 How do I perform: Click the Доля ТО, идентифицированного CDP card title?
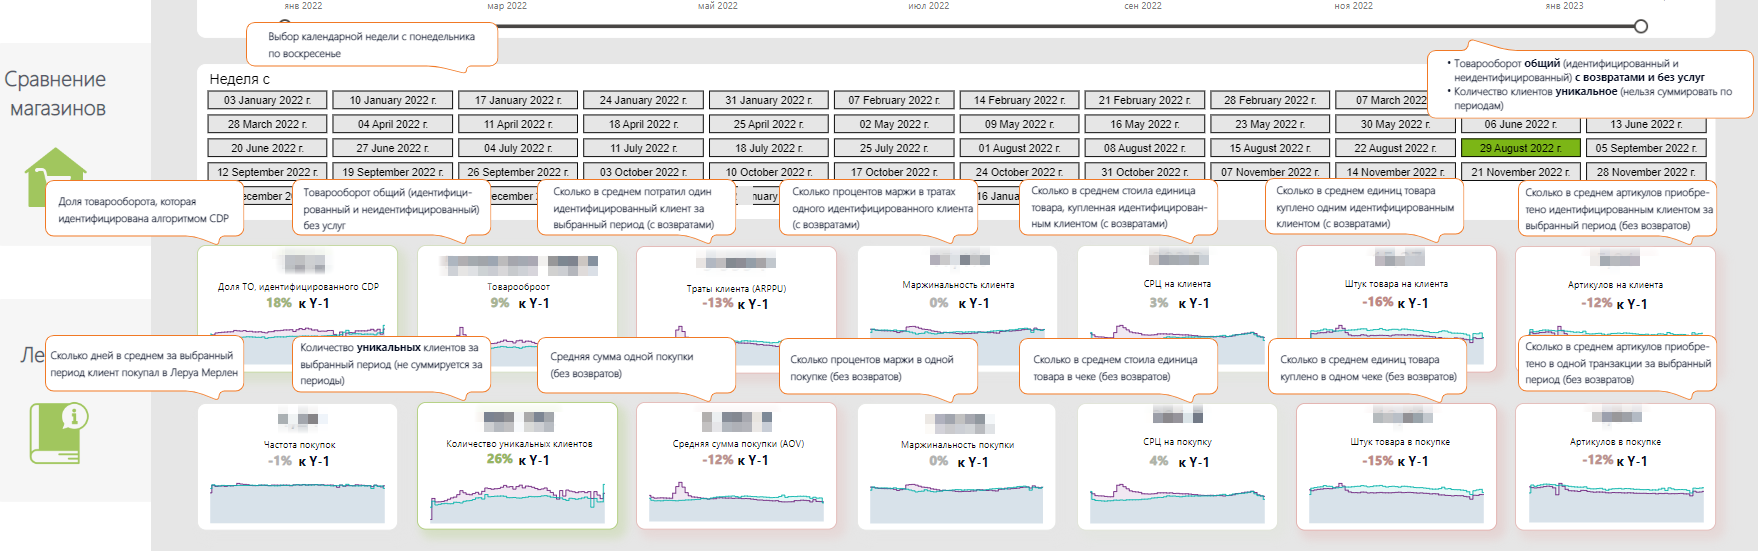coord(298,287)
